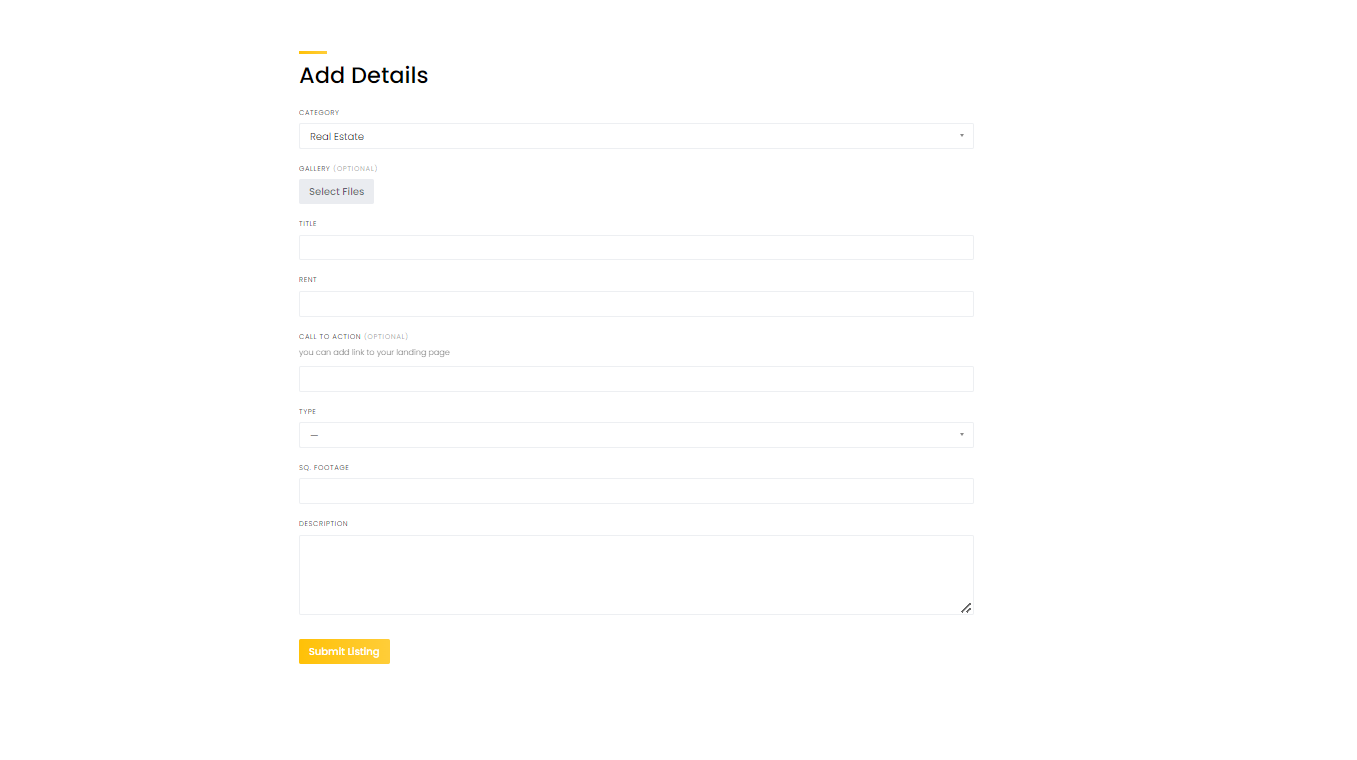Image resolution: width=1357 pixels, height=760 pixels.
Task: Open the Type dropdown
Action: (x=636, y=435)
